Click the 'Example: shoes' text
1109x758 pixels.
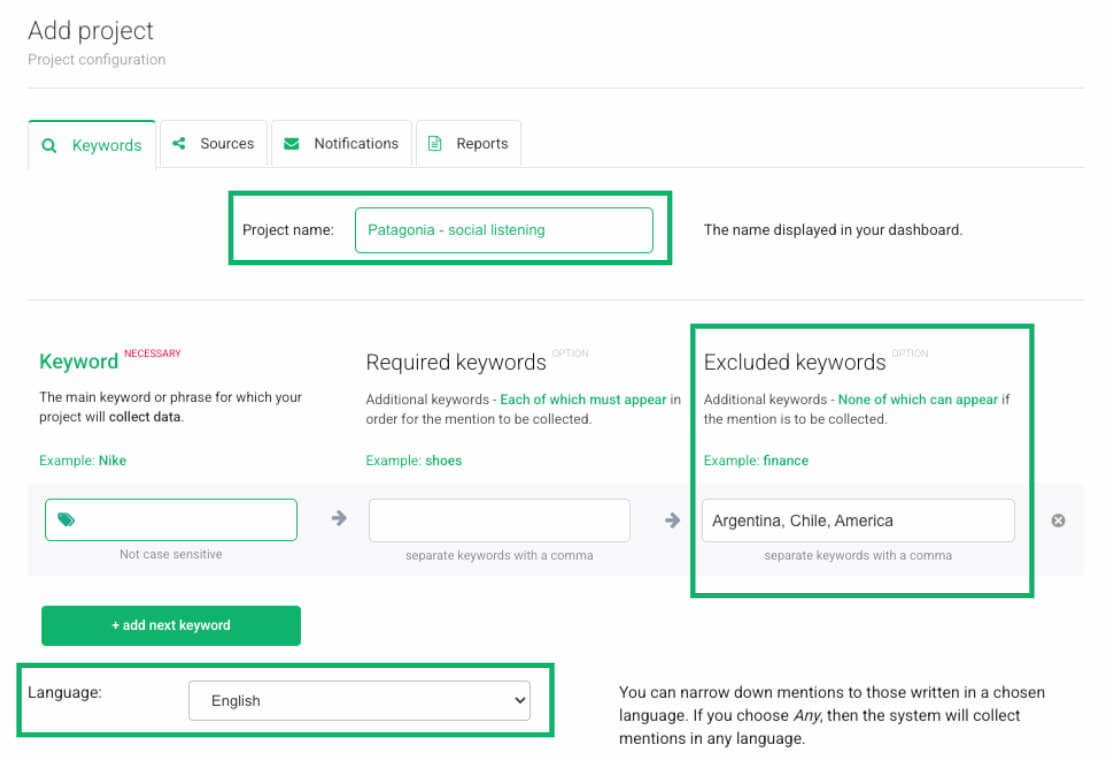[x=414, y=460]
